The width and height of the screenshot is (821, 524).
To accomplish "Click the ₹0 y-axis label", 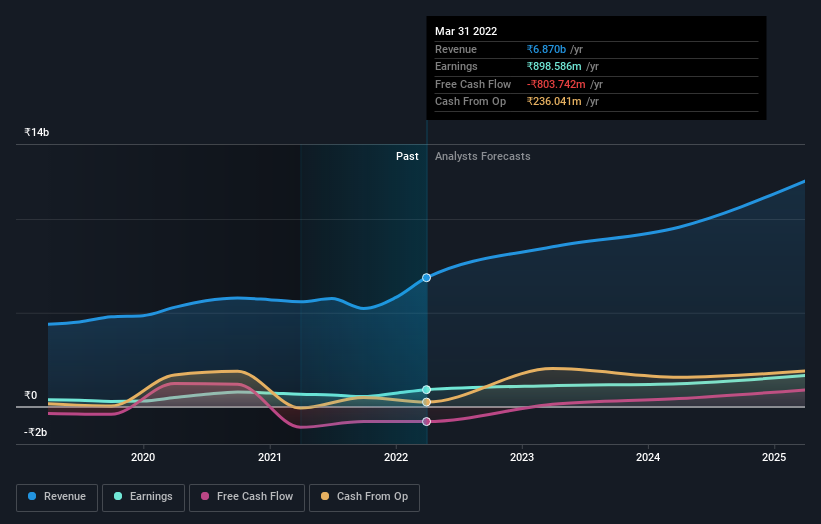I will [x=31, y=395].
